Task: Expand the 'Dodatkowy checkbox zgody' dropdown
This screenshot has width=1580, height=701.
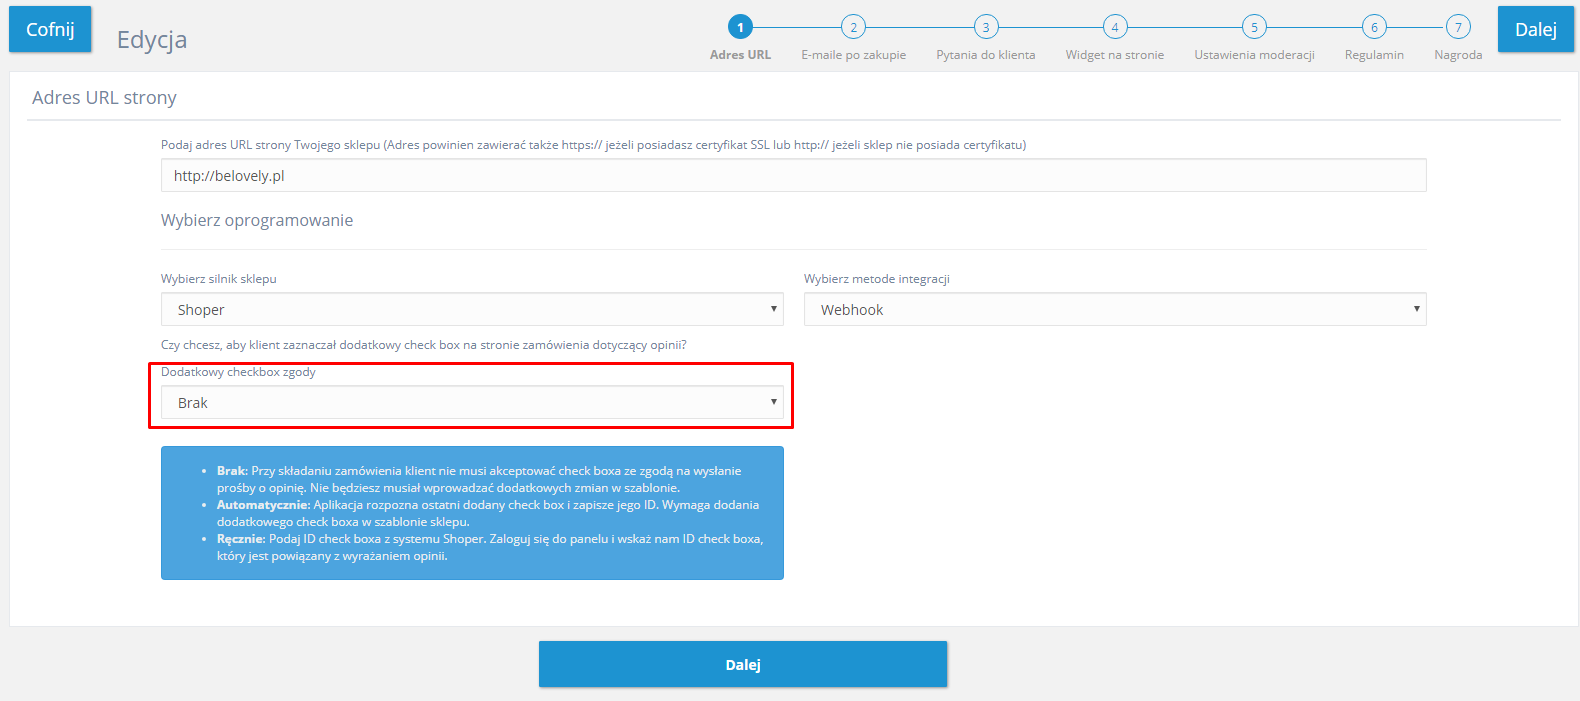Action: click(471, 403)
